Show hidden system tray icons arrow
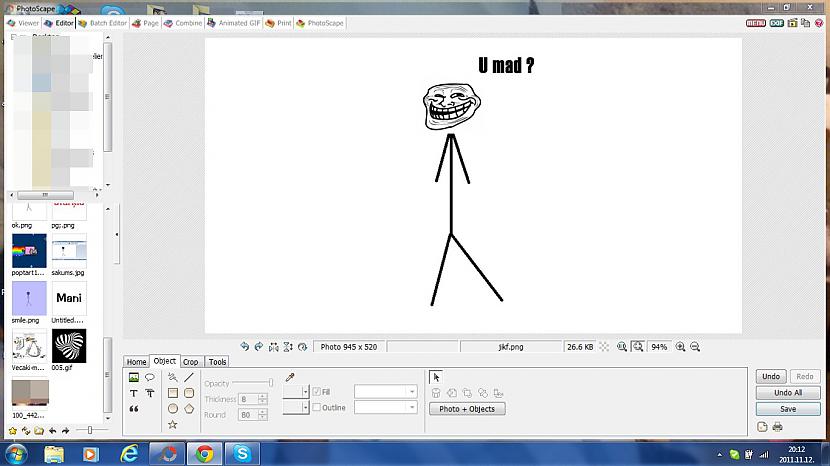Viewport: 830px width, 466px height. (x=719, y=455)
